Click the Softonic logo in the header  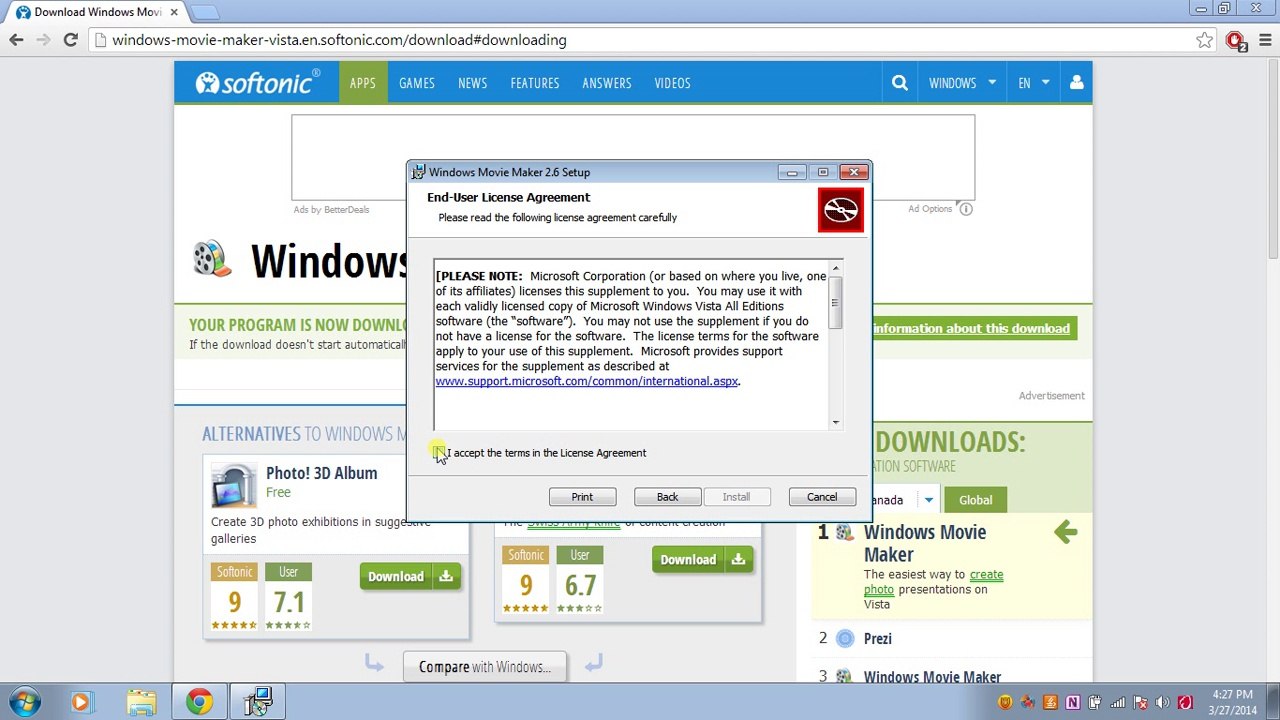[x=257, y=83]
